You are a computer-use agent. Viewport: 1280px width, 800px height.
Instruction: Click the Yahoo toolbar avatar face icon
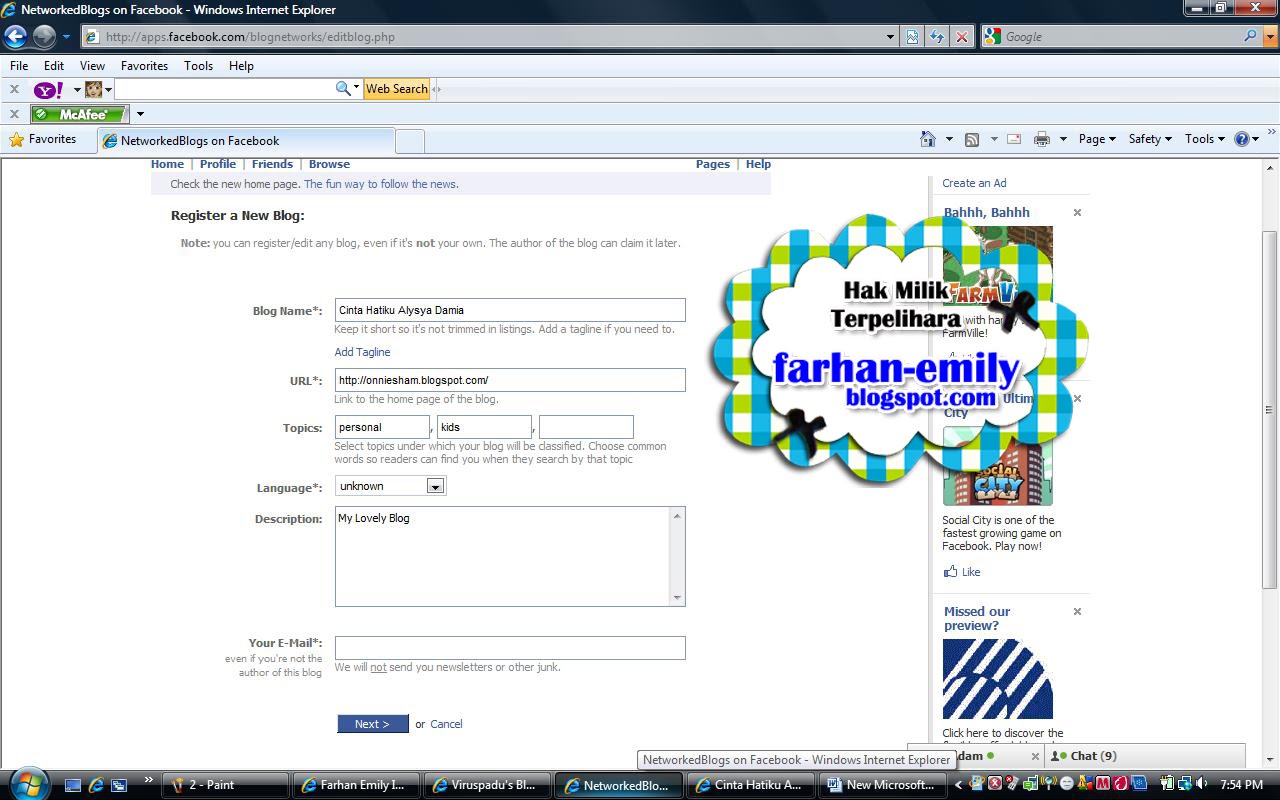pos(94,89)
